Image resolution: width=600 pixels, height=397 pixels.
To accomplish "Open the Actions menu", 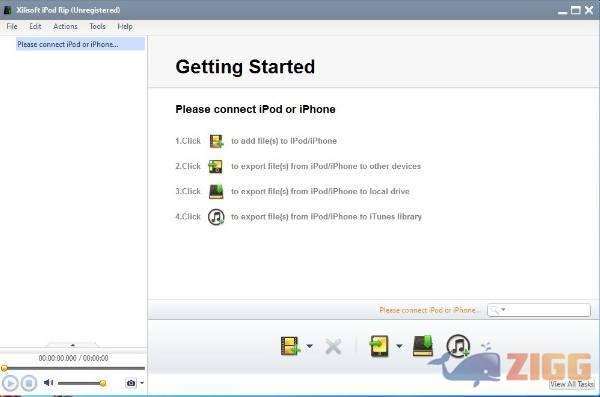I will pos(65,26).
